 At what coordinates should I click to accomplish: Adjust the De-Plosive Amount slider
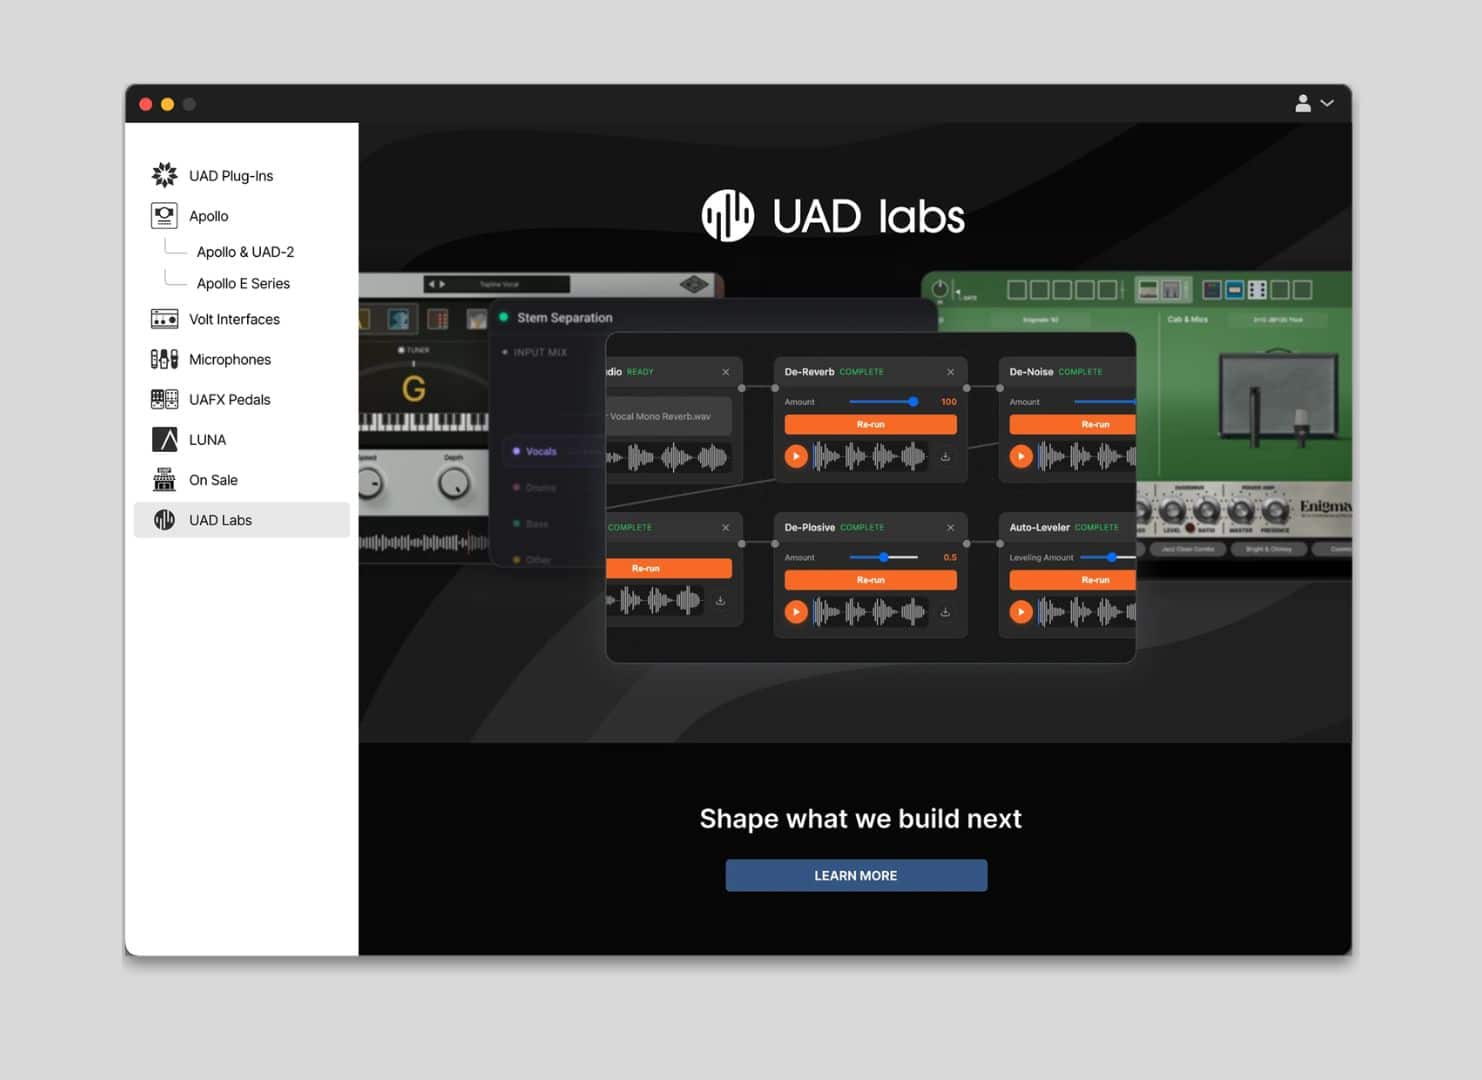[x=883, y=557]
